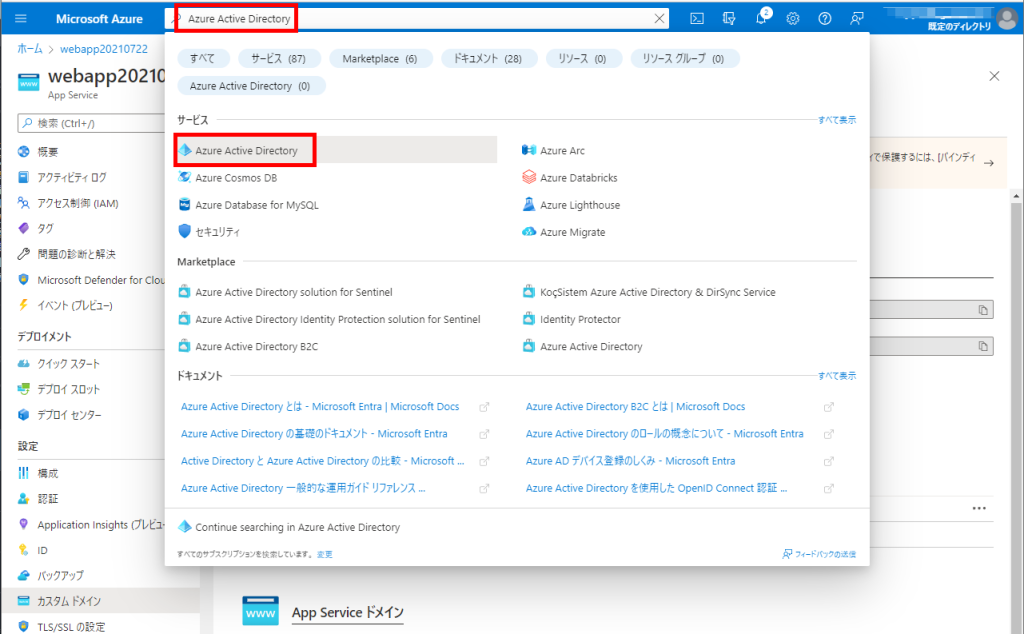1024x634 pixels.
Task: Clear the search box with X
Action: pyautogui.click(x=660, y=18)
